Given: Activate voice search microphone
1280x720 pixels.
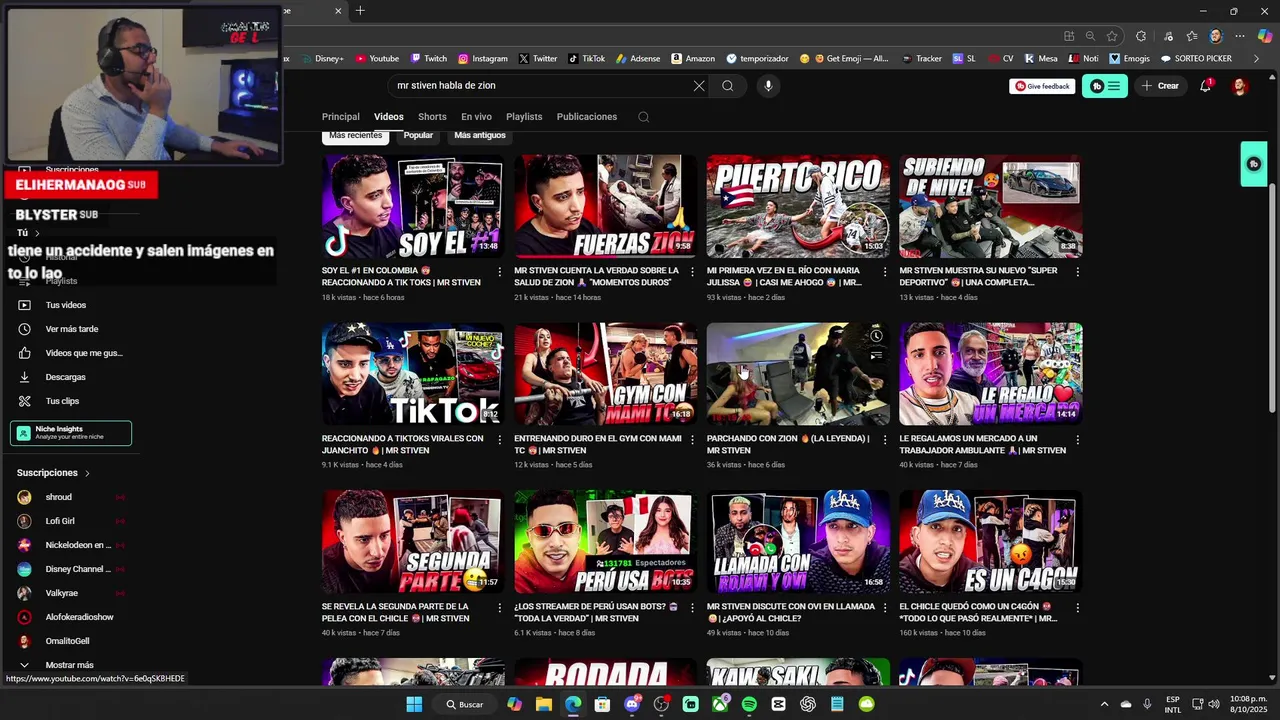Looking at the screenshot, I should pyautogui.click(x=768, y=86).
